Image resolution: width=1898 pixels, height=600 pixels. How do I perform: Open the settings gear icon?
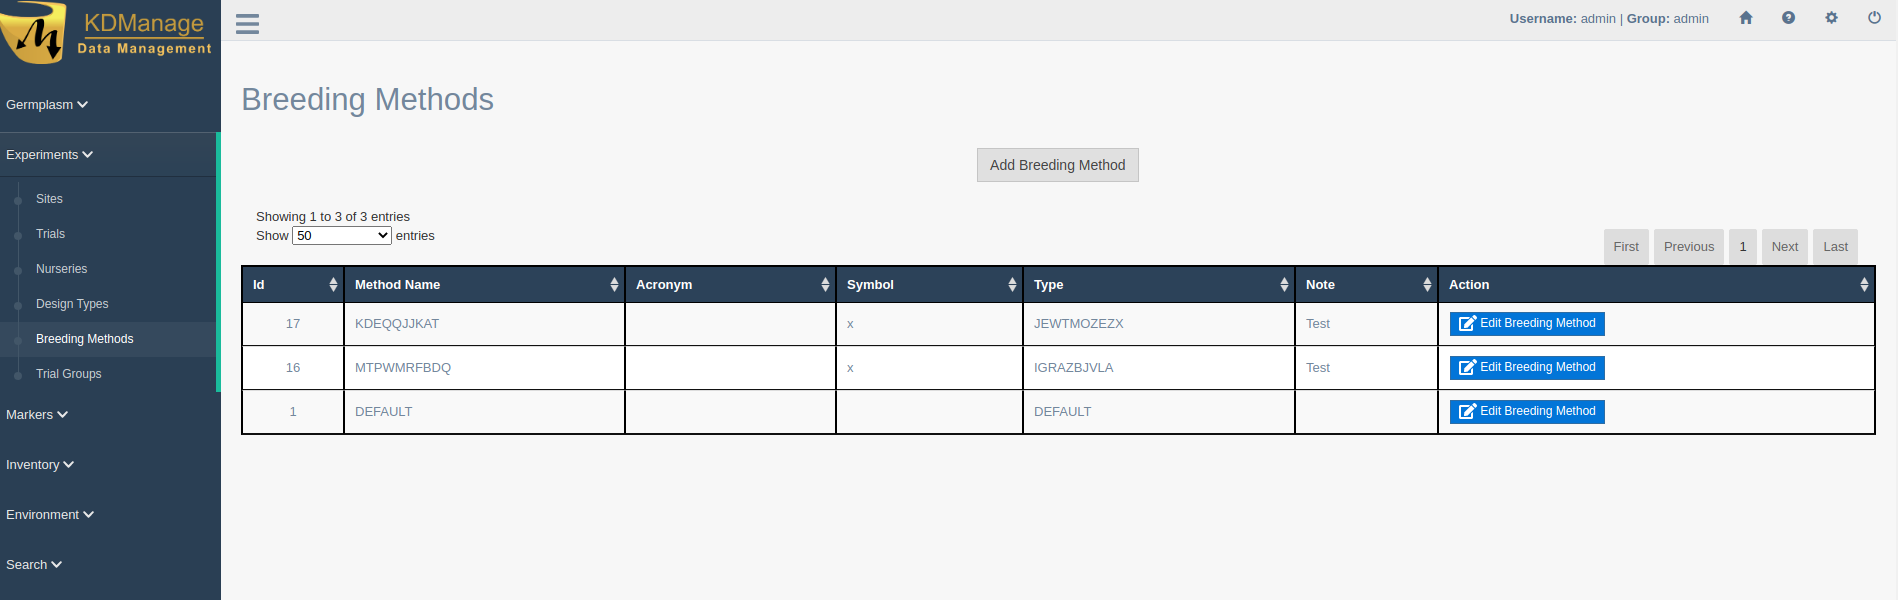[x=1831, y=18]
